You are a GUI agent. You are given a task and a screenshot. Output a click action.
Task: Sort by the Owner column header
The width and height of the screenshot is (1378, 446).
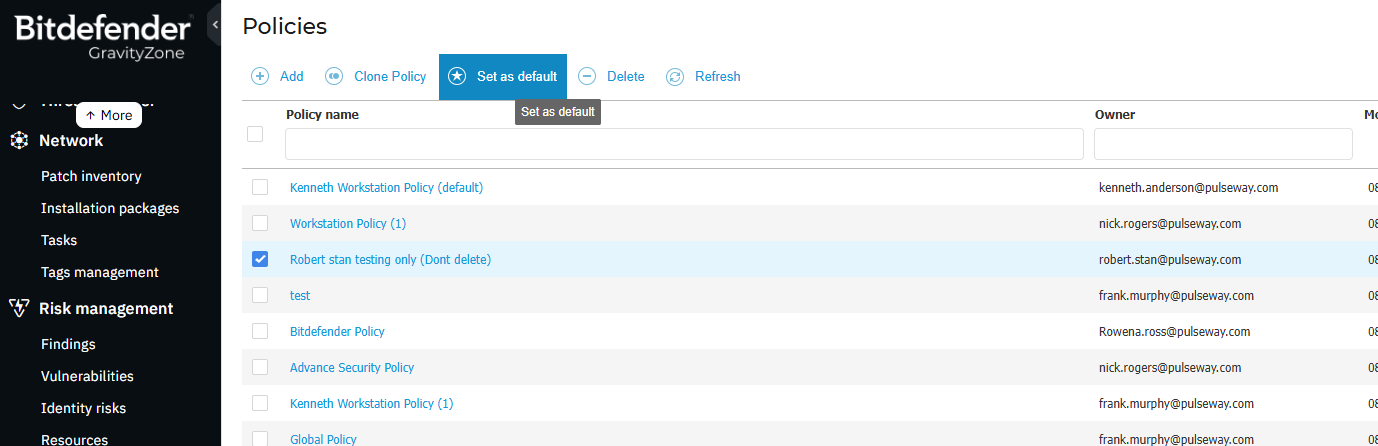click(1115, 114)
